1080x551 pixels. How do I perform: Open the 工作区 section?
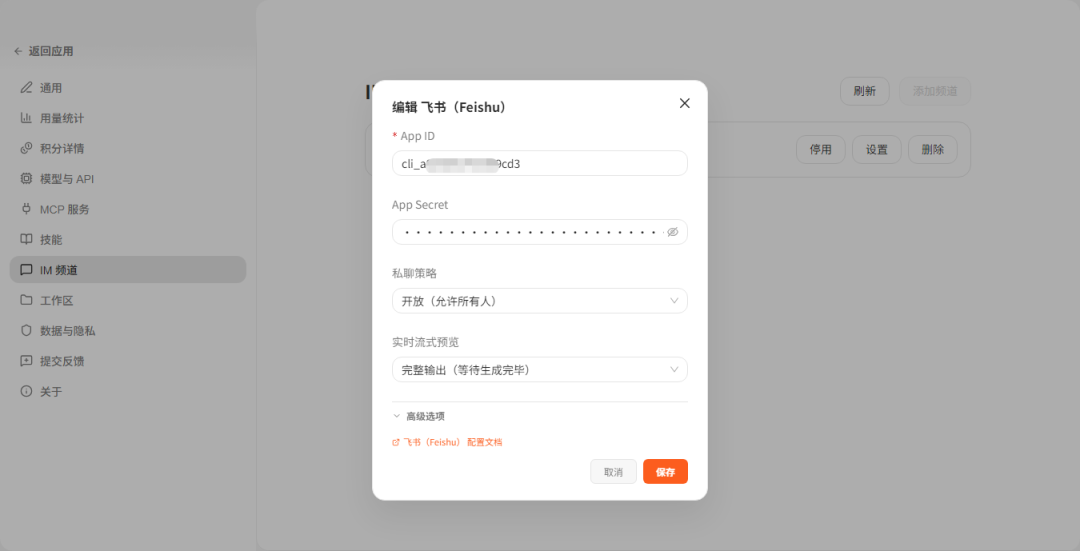(127, 300)
